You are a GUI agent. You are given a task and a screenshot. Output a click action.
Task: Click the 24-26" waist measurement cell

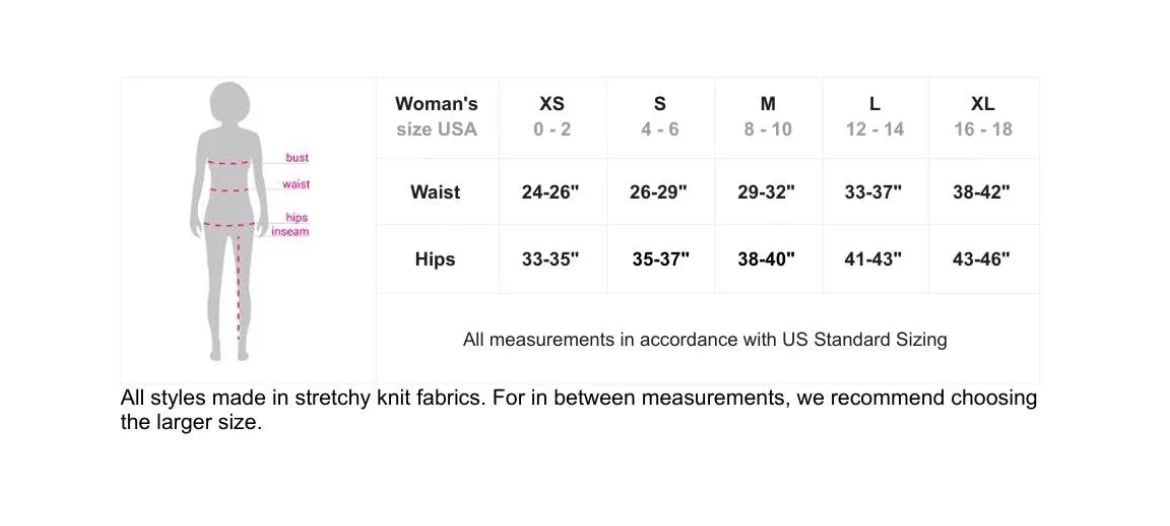551,193
